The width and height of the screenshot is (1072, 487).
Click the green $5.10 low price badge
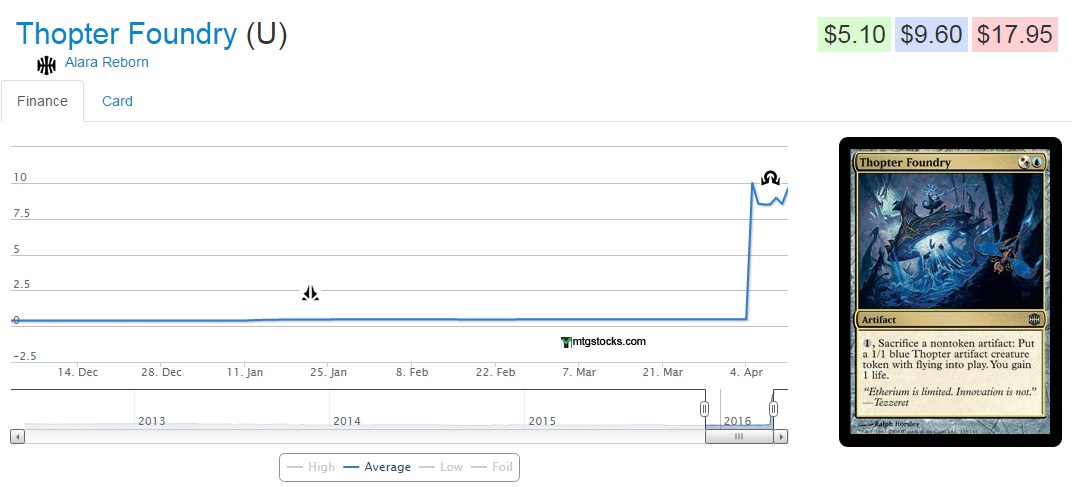pos(853,35)
